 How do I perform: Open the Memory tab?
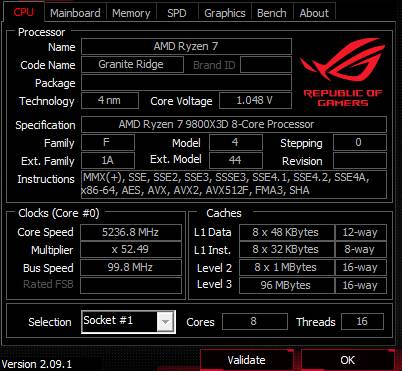pos(131,13)
